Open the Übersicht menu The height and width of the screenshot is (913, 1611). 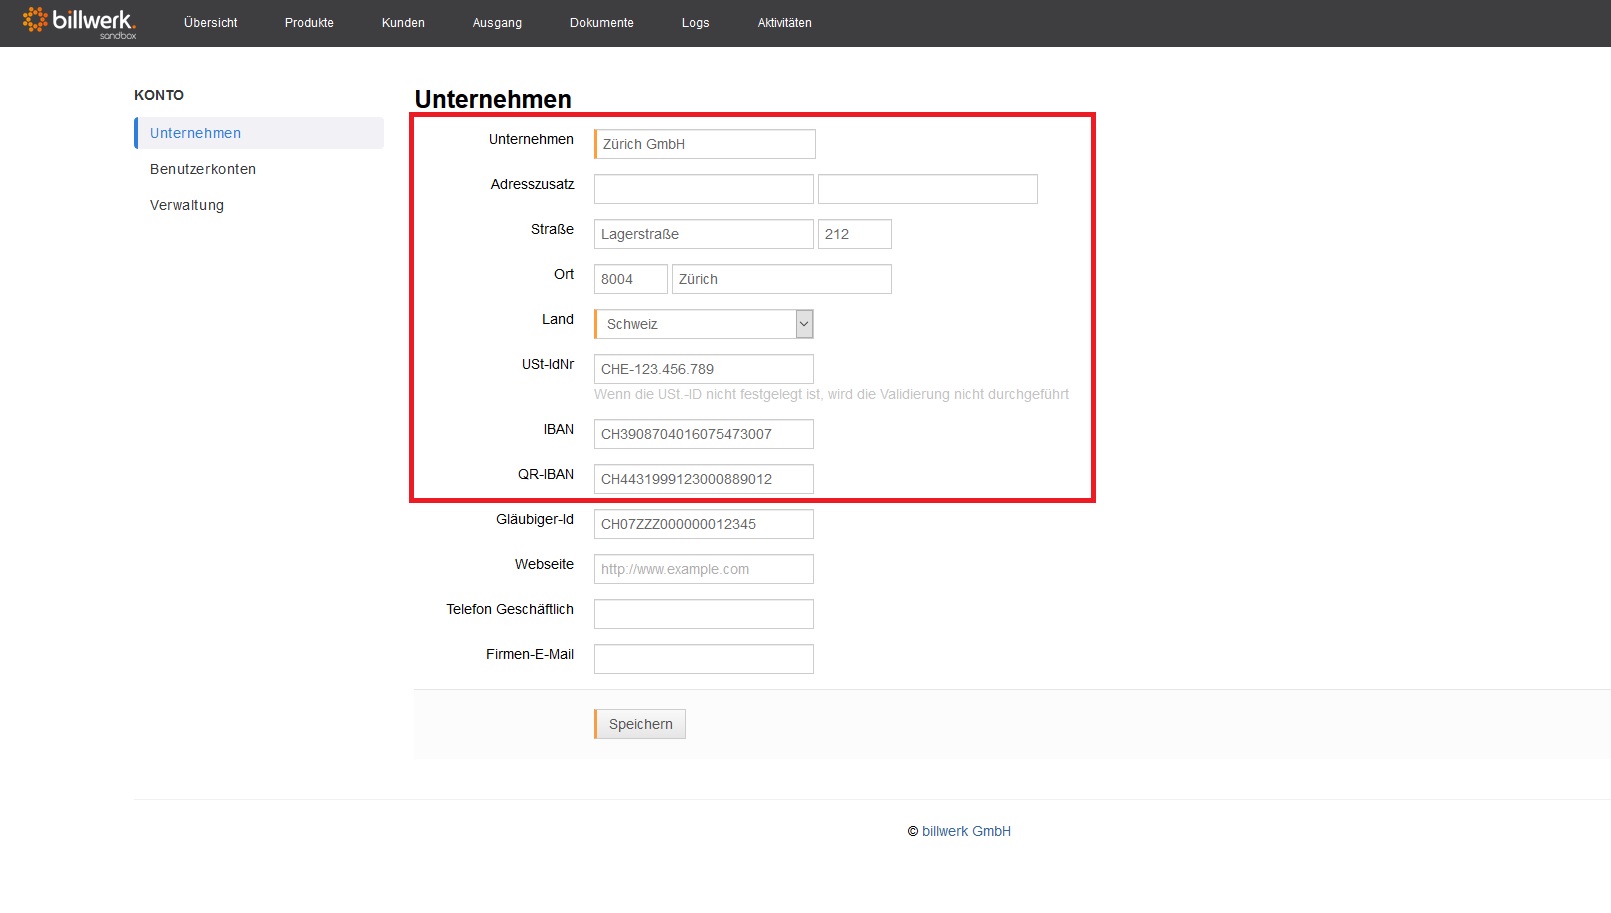click(211, 23)
